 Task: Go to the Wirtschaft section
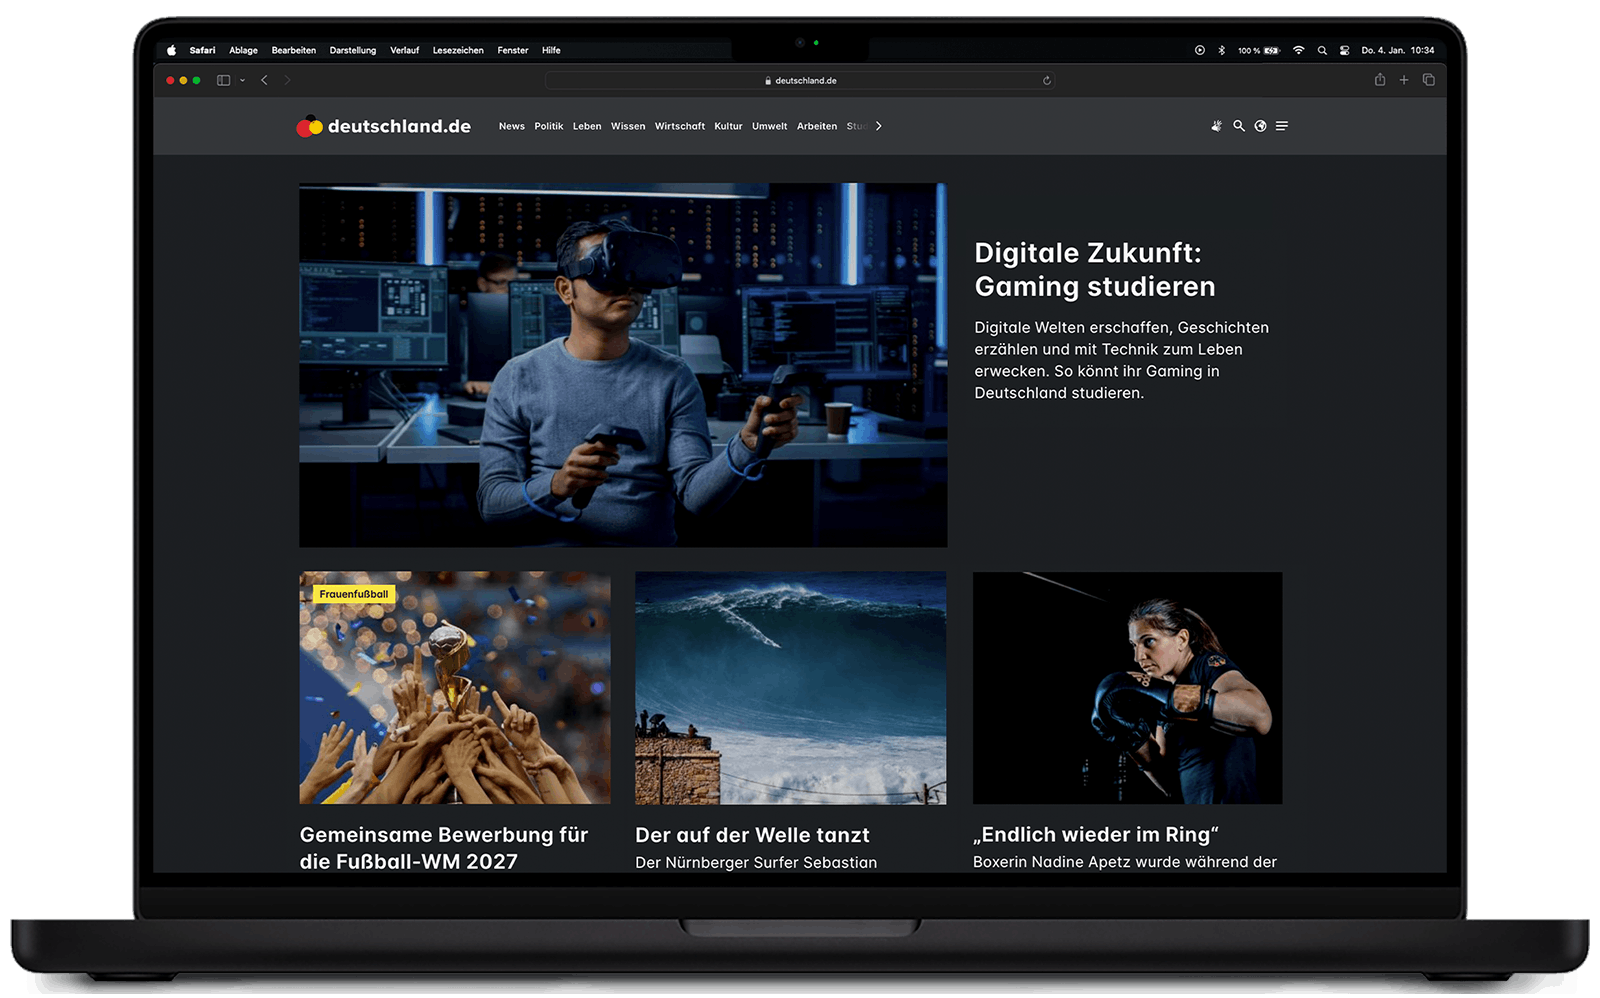[679, 126]
